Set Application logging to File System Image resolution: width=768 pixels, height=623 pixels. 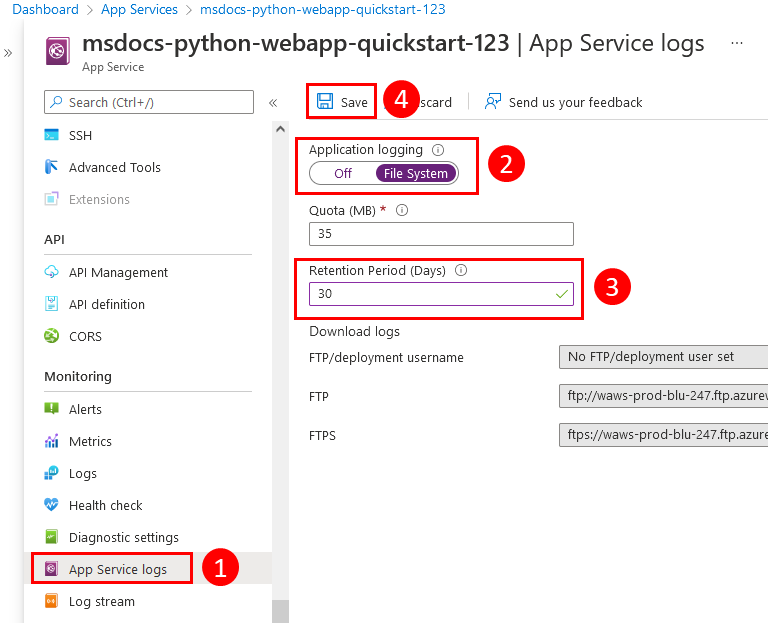click(416, 173)
